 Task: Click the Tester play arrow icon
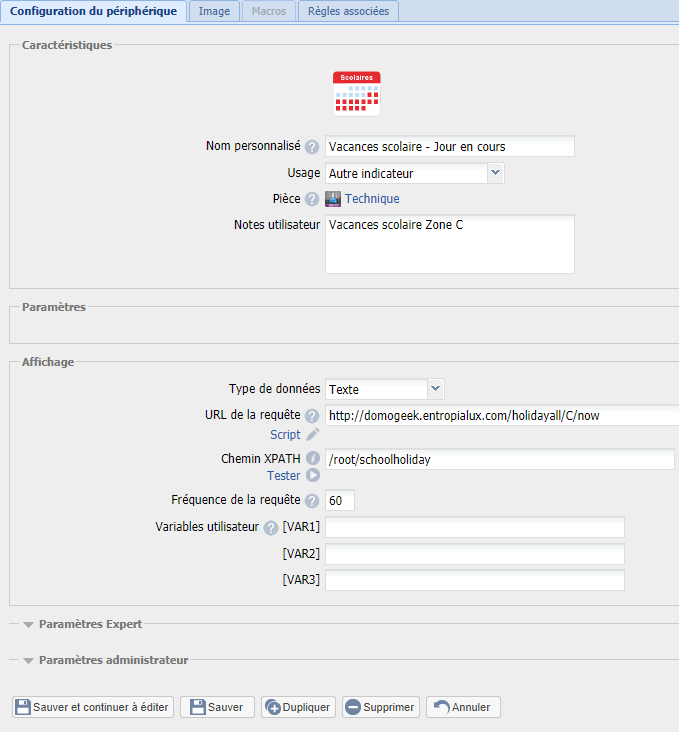point(313,476)
